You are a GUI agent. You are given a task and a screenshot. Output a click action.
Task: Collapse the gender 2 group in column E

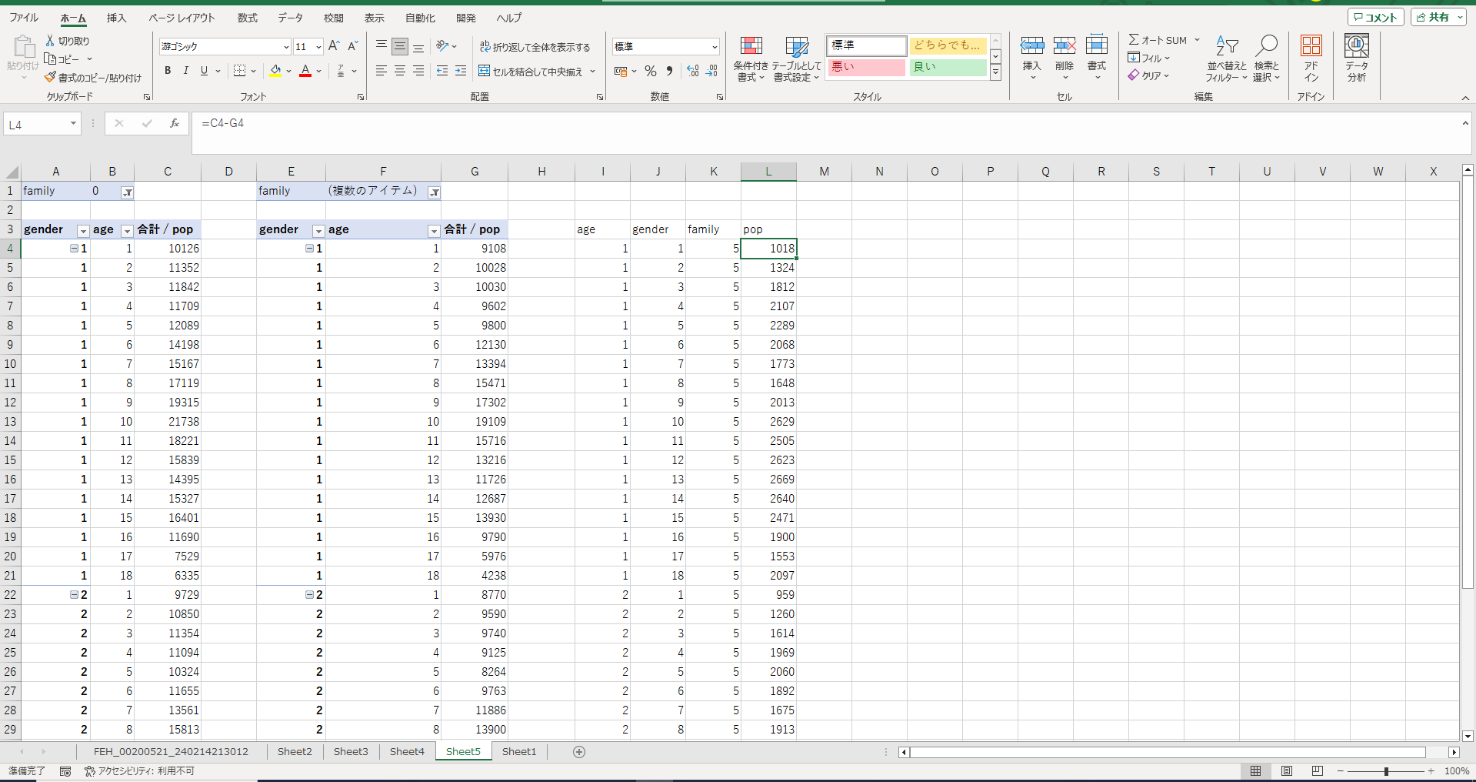tap(310, 595)
